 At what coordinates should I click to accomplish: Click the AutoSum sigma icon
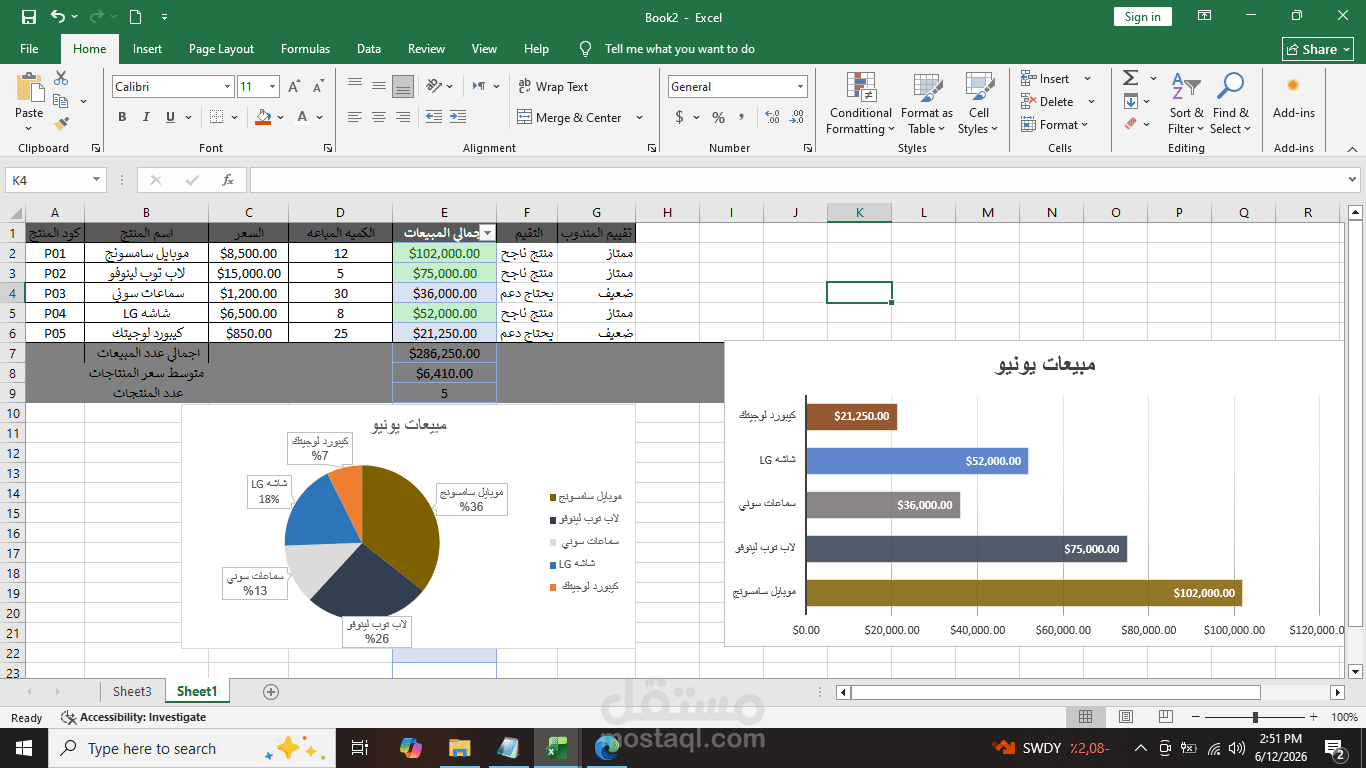click(1130, 78)
